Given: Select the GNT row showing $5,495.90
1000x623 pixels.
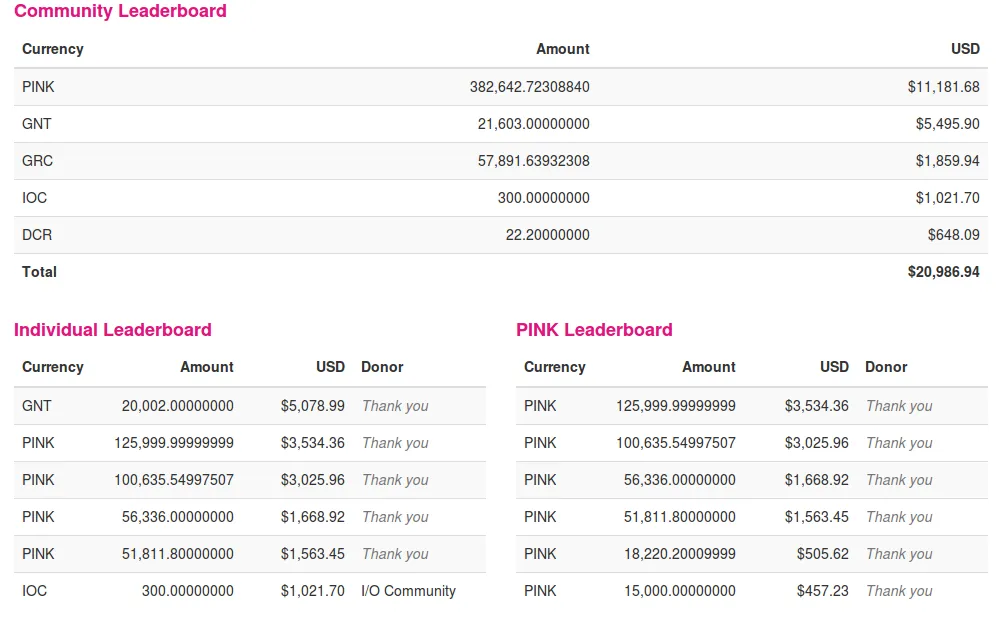Looking at the screenshot, I should [501, 124].
